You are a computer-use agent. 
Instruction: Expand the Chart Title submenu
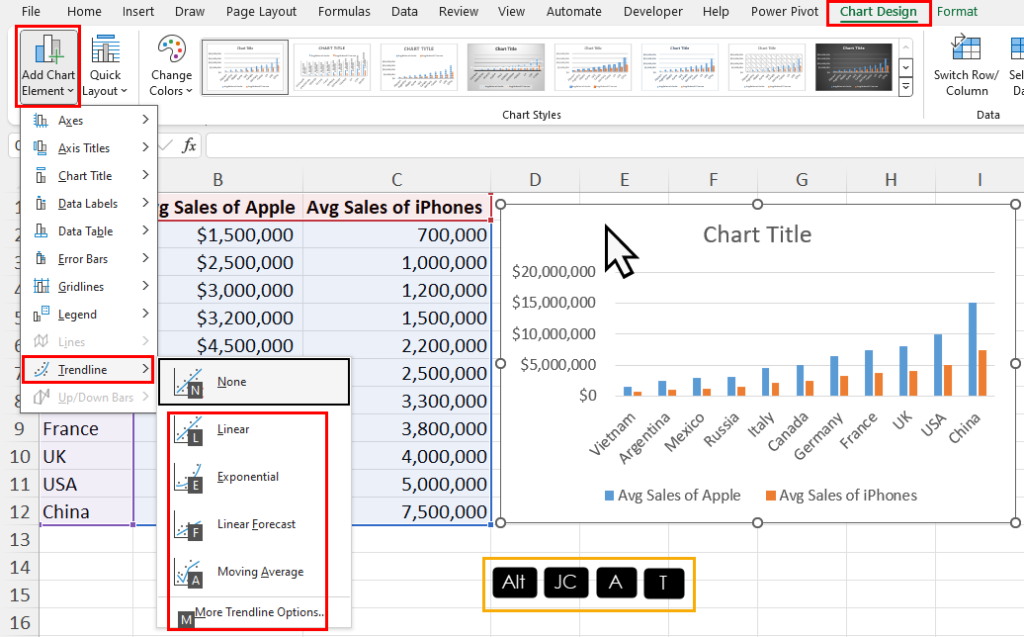[89, 176]
